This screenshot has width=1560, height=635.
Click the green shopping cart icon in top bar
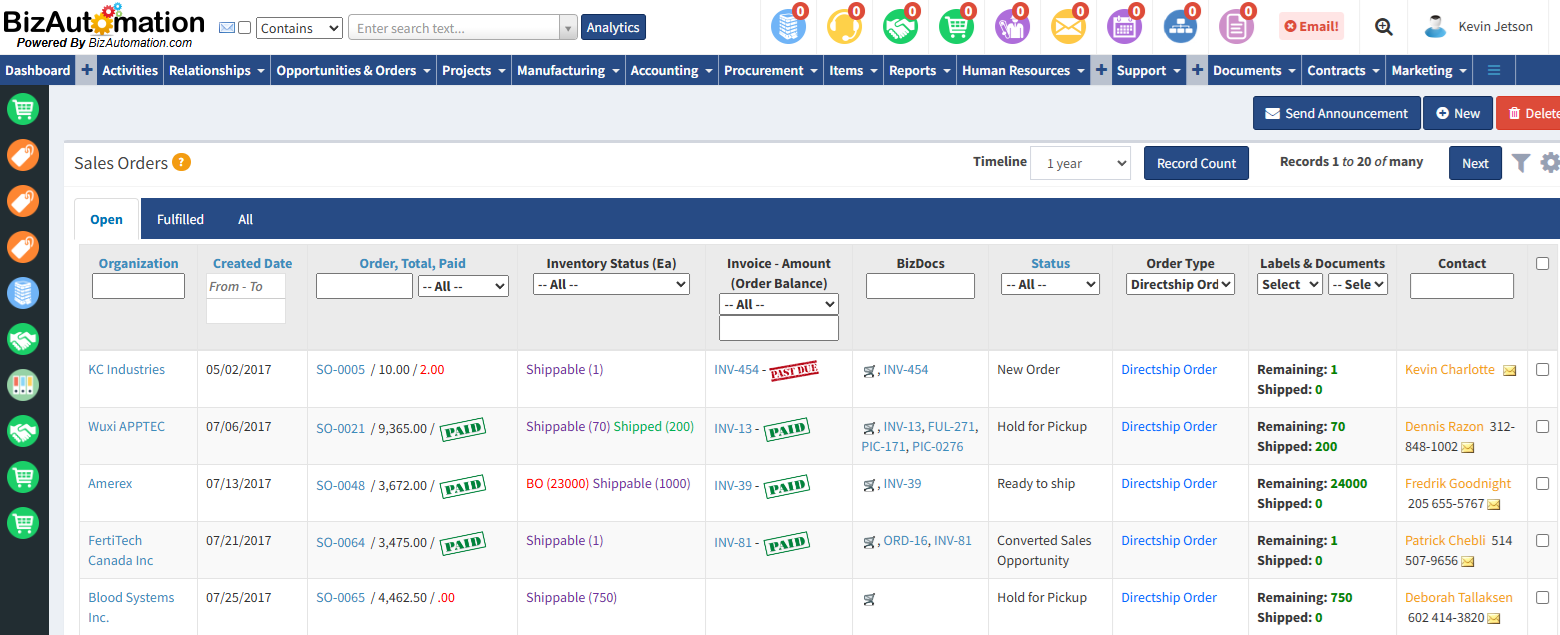pyautogui.click(x=956, y=27)
